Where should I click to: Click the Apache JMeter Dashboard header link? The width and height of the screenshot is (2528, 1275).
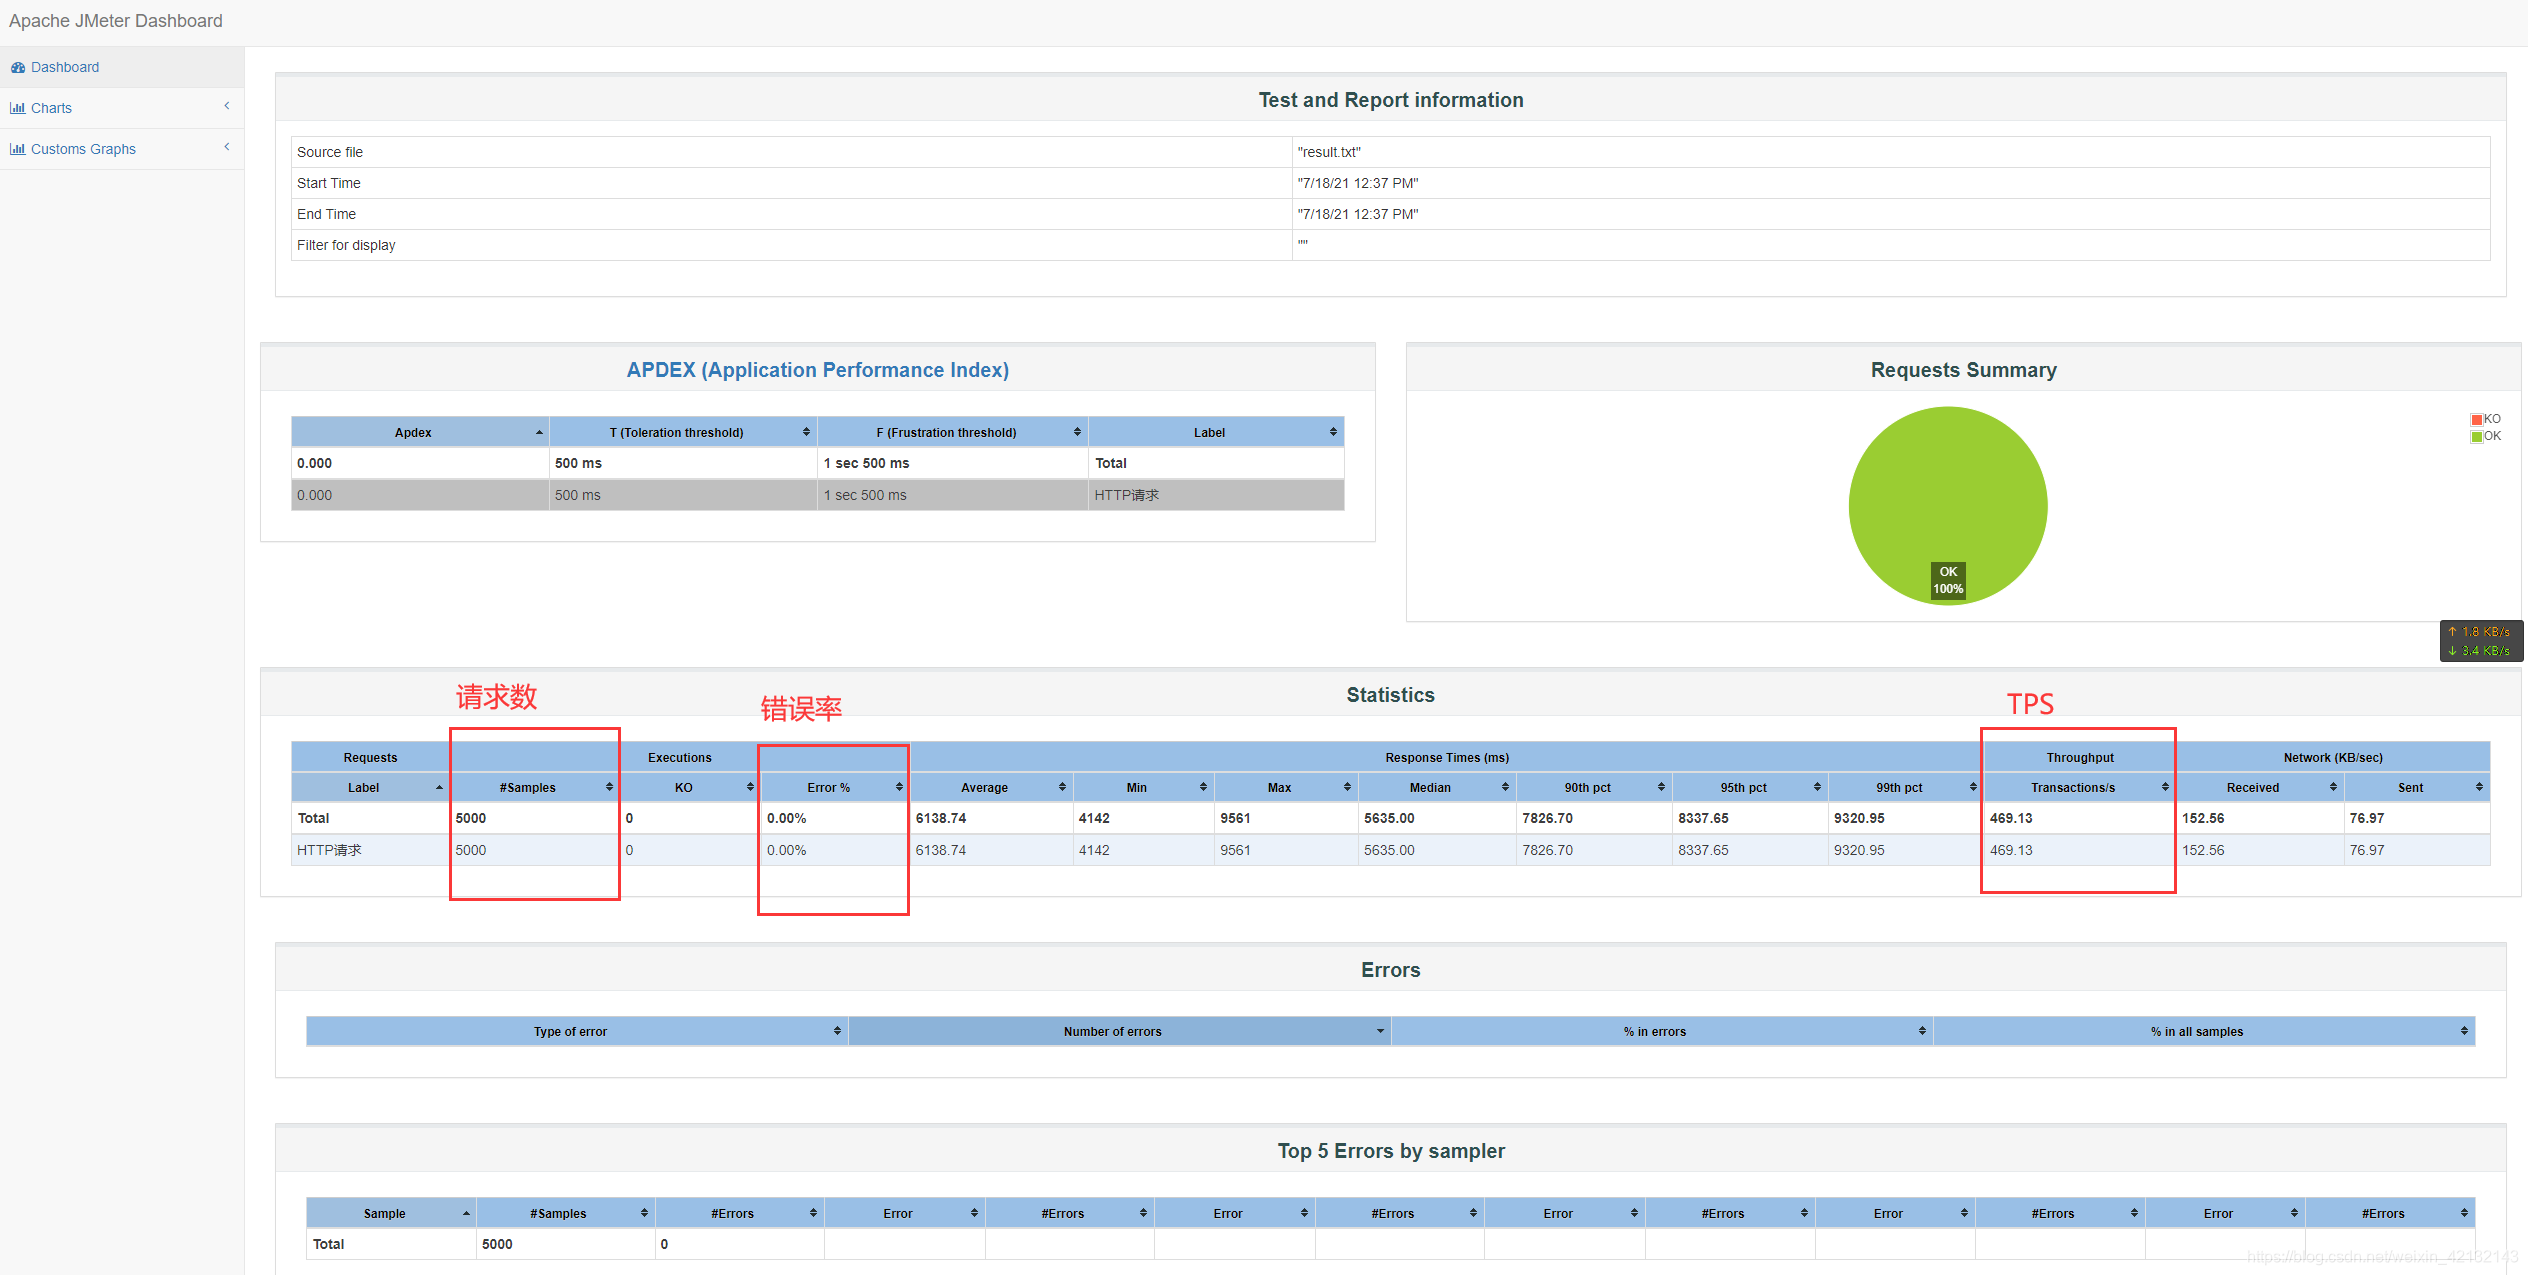(x=116, y=21)
